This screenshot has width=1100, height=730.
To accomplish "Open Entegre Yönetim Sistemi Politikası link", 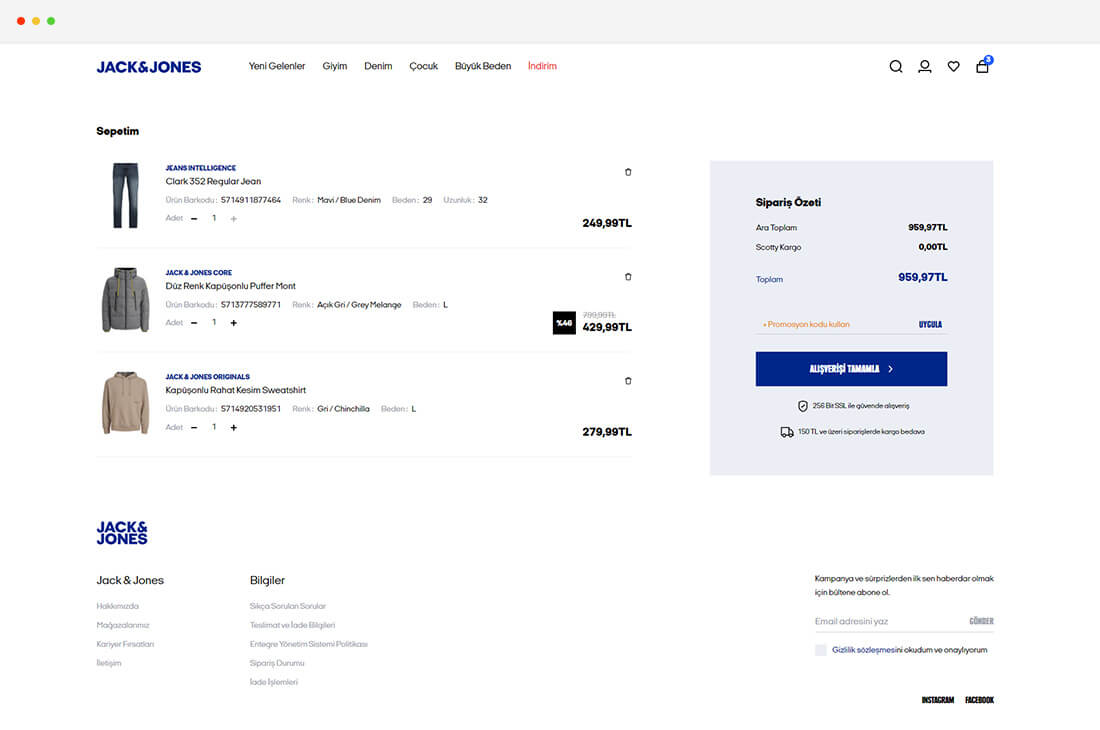I will [309, 644].
